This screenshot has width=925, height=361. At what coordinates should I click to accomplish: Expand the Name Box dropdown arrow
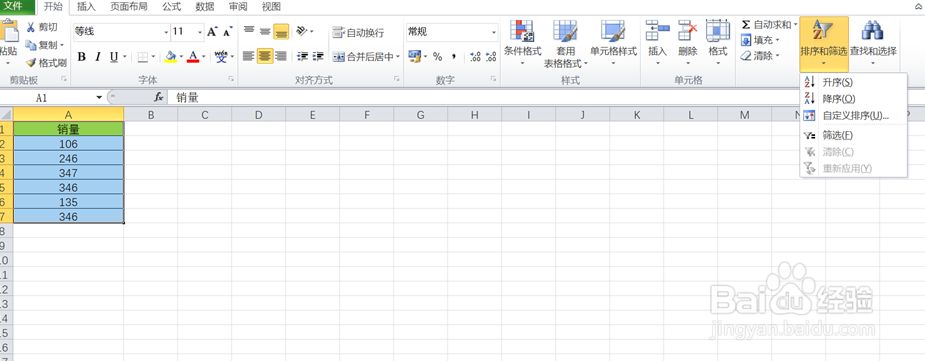tap(99, 97)
